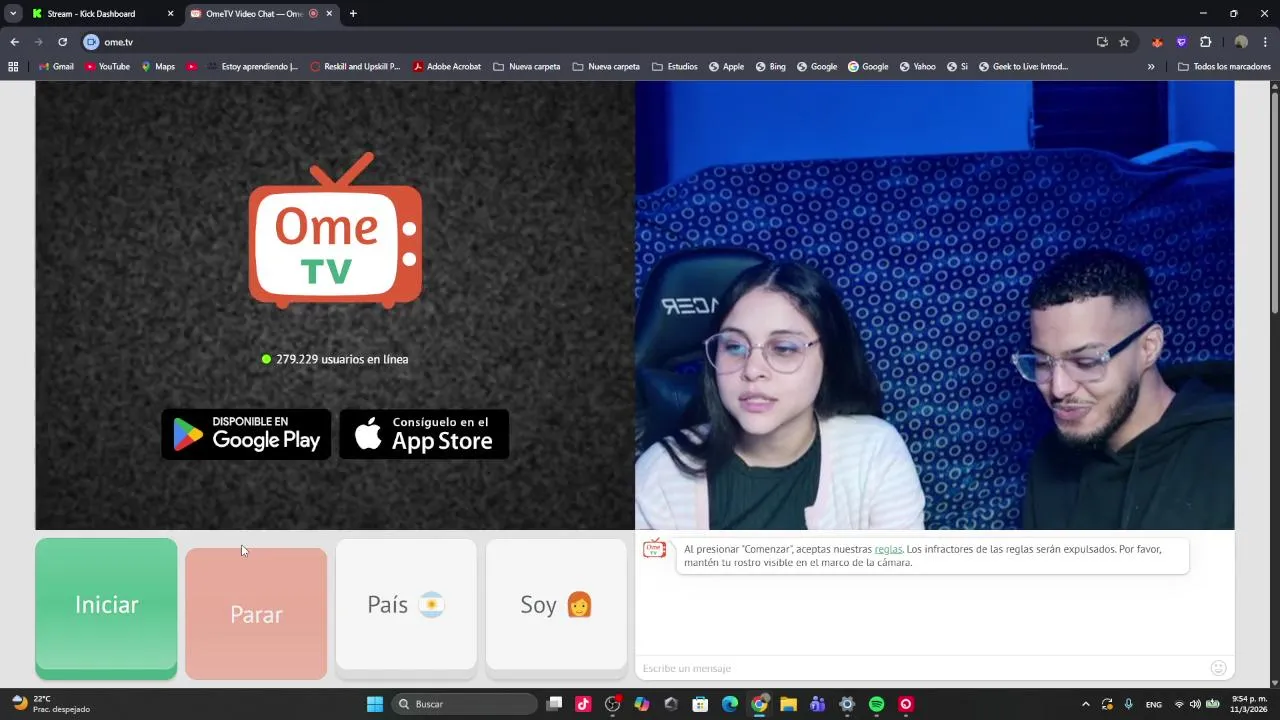Open the Yahoo bookmark
This screenshot has width=1280, height=720.
pyautogui.click(x=917, y=67)
